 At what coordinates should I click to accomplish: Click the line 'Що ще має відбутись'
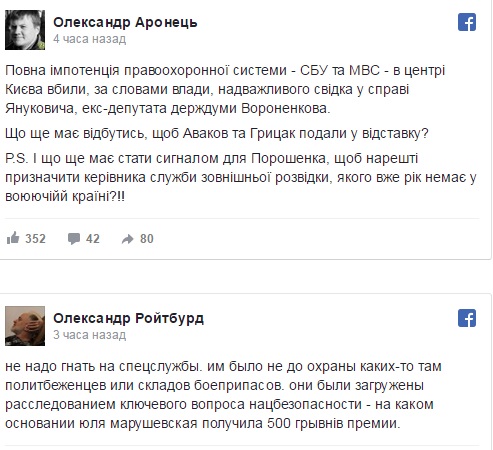click(217, 133)
